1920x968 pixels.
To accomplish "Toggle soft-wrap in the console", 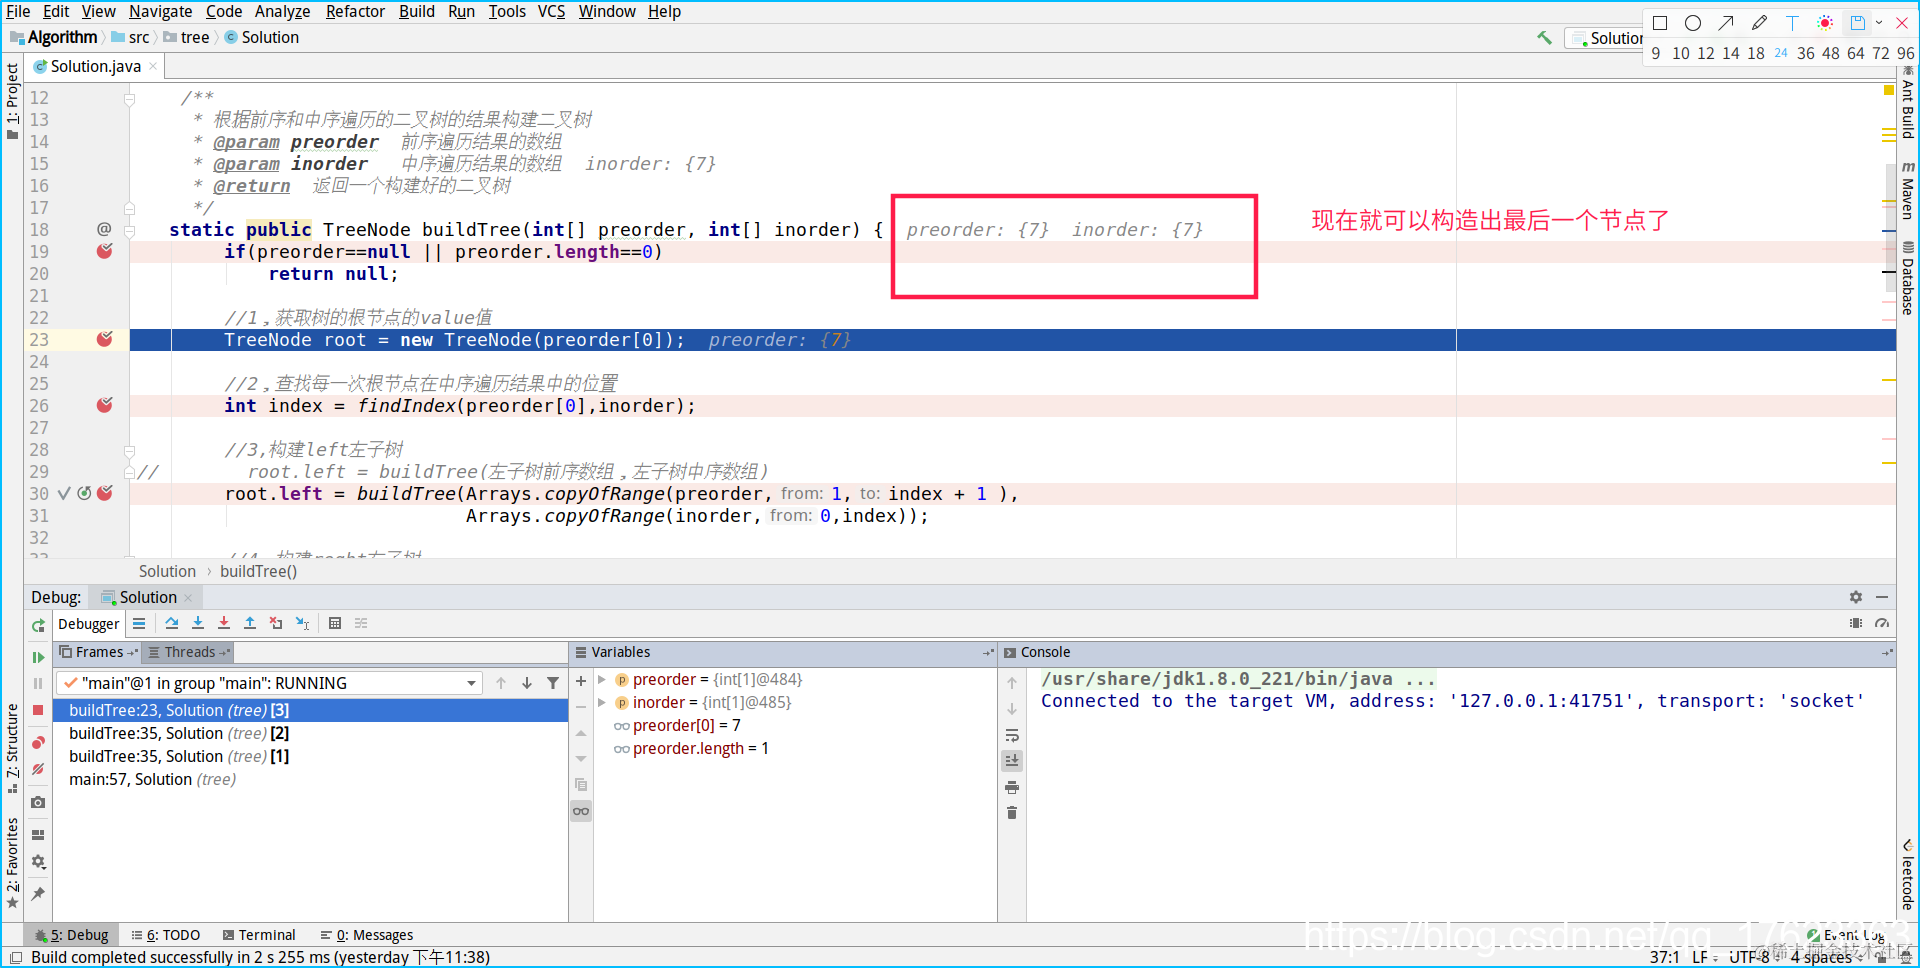I will [1012, 735].
